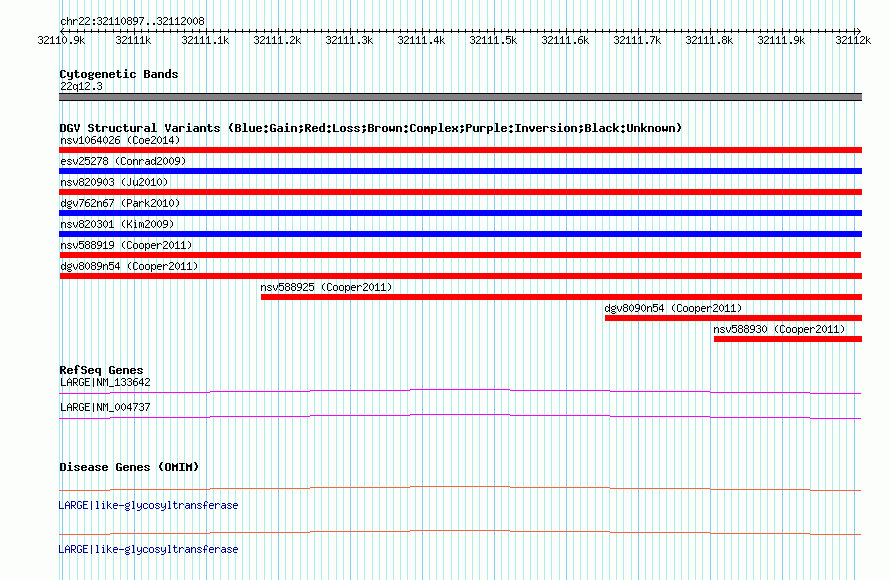Screen dimensions: 890x580
Task: Select the red bar under dgv8090n54
Action: (x=733, y=318)
